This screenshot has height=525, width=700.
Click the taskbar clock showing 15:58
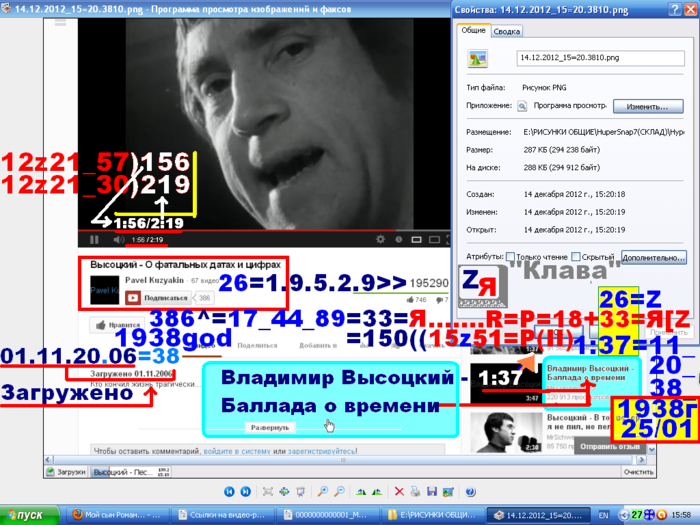(681, 515)
